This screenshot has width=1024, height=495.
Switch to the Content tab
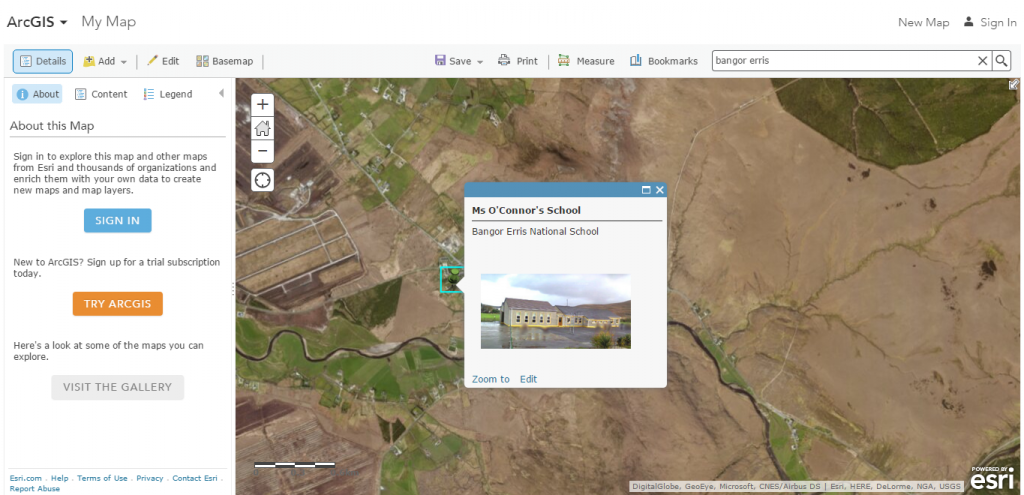pyautogui.click(x=101, y=94)
